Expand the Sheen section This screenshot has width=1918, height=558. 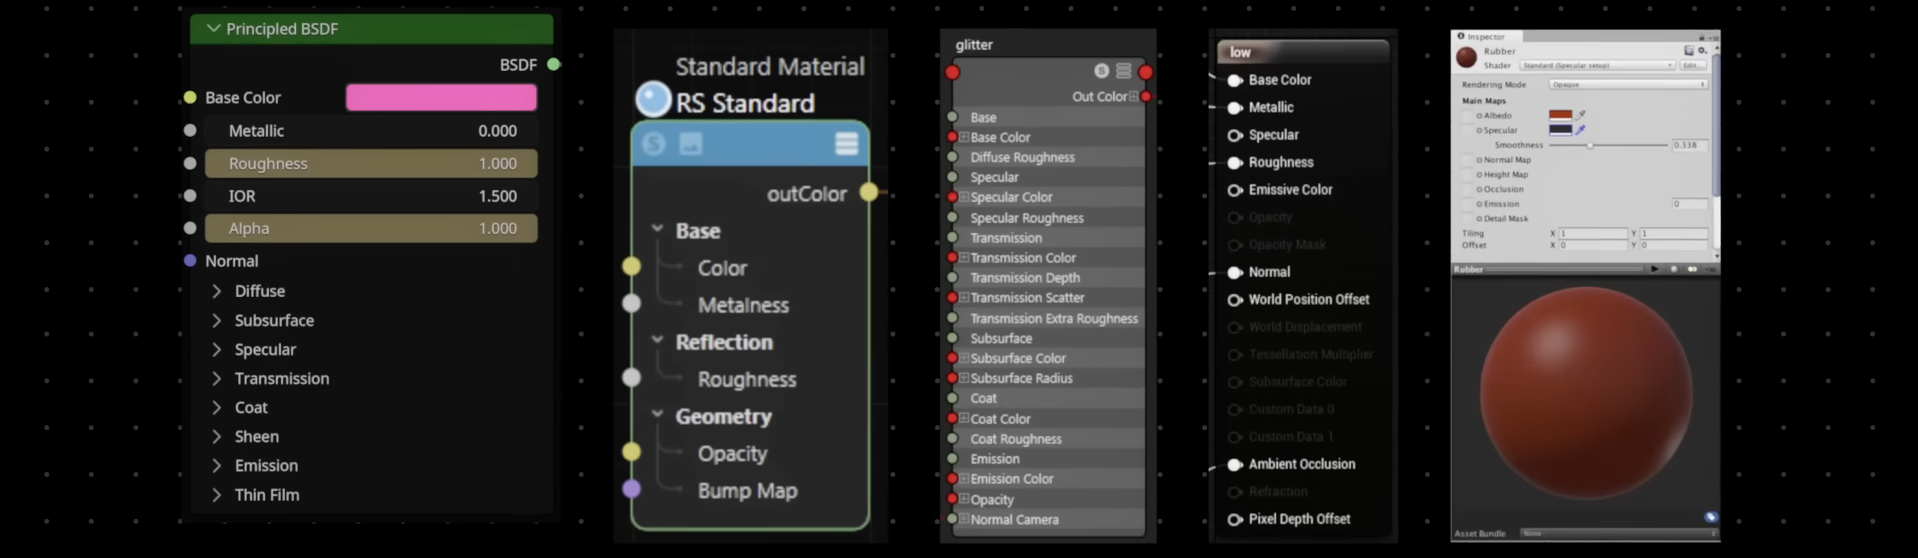tap(216, 436)
